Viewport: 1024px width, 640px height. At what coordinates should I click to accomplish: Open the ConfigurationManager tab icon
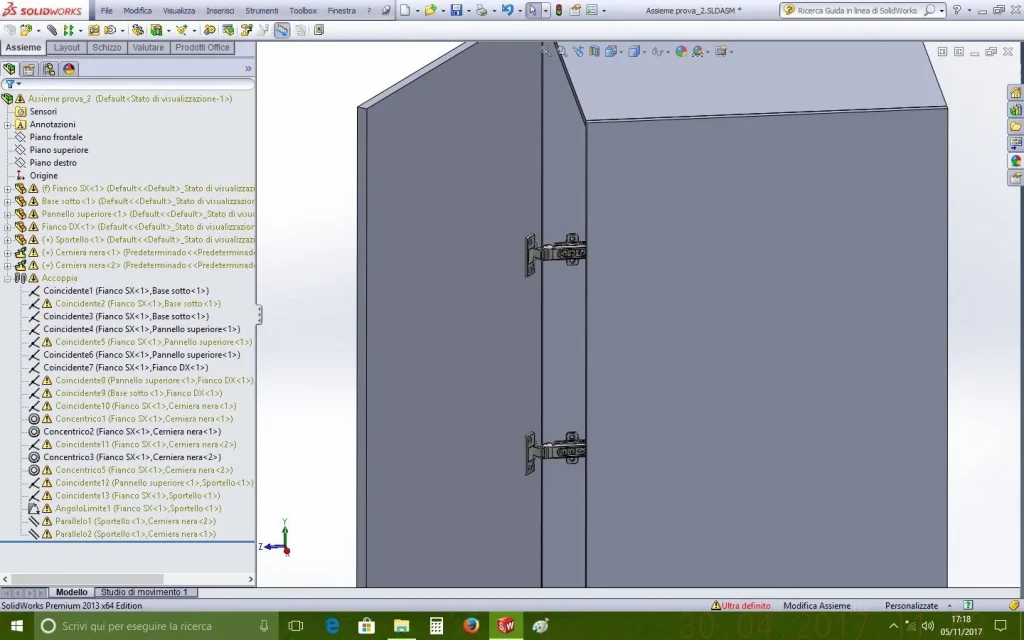tap(49, 69)
